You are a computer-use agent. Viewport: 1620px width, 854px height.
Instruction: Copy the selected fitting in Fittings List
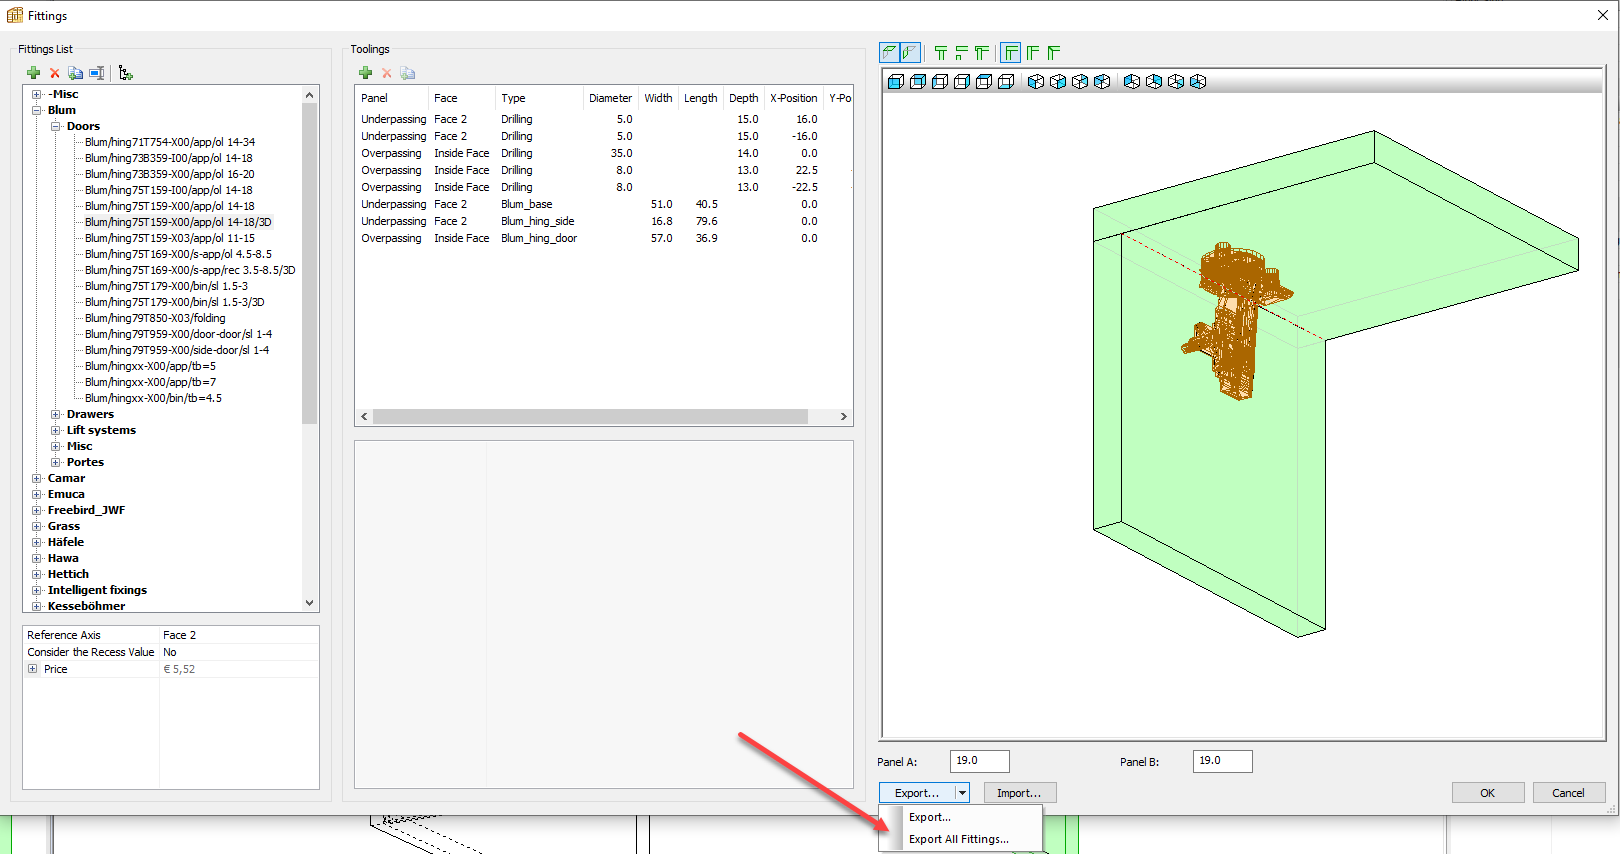pyautogui.click(x=76, y=73)
